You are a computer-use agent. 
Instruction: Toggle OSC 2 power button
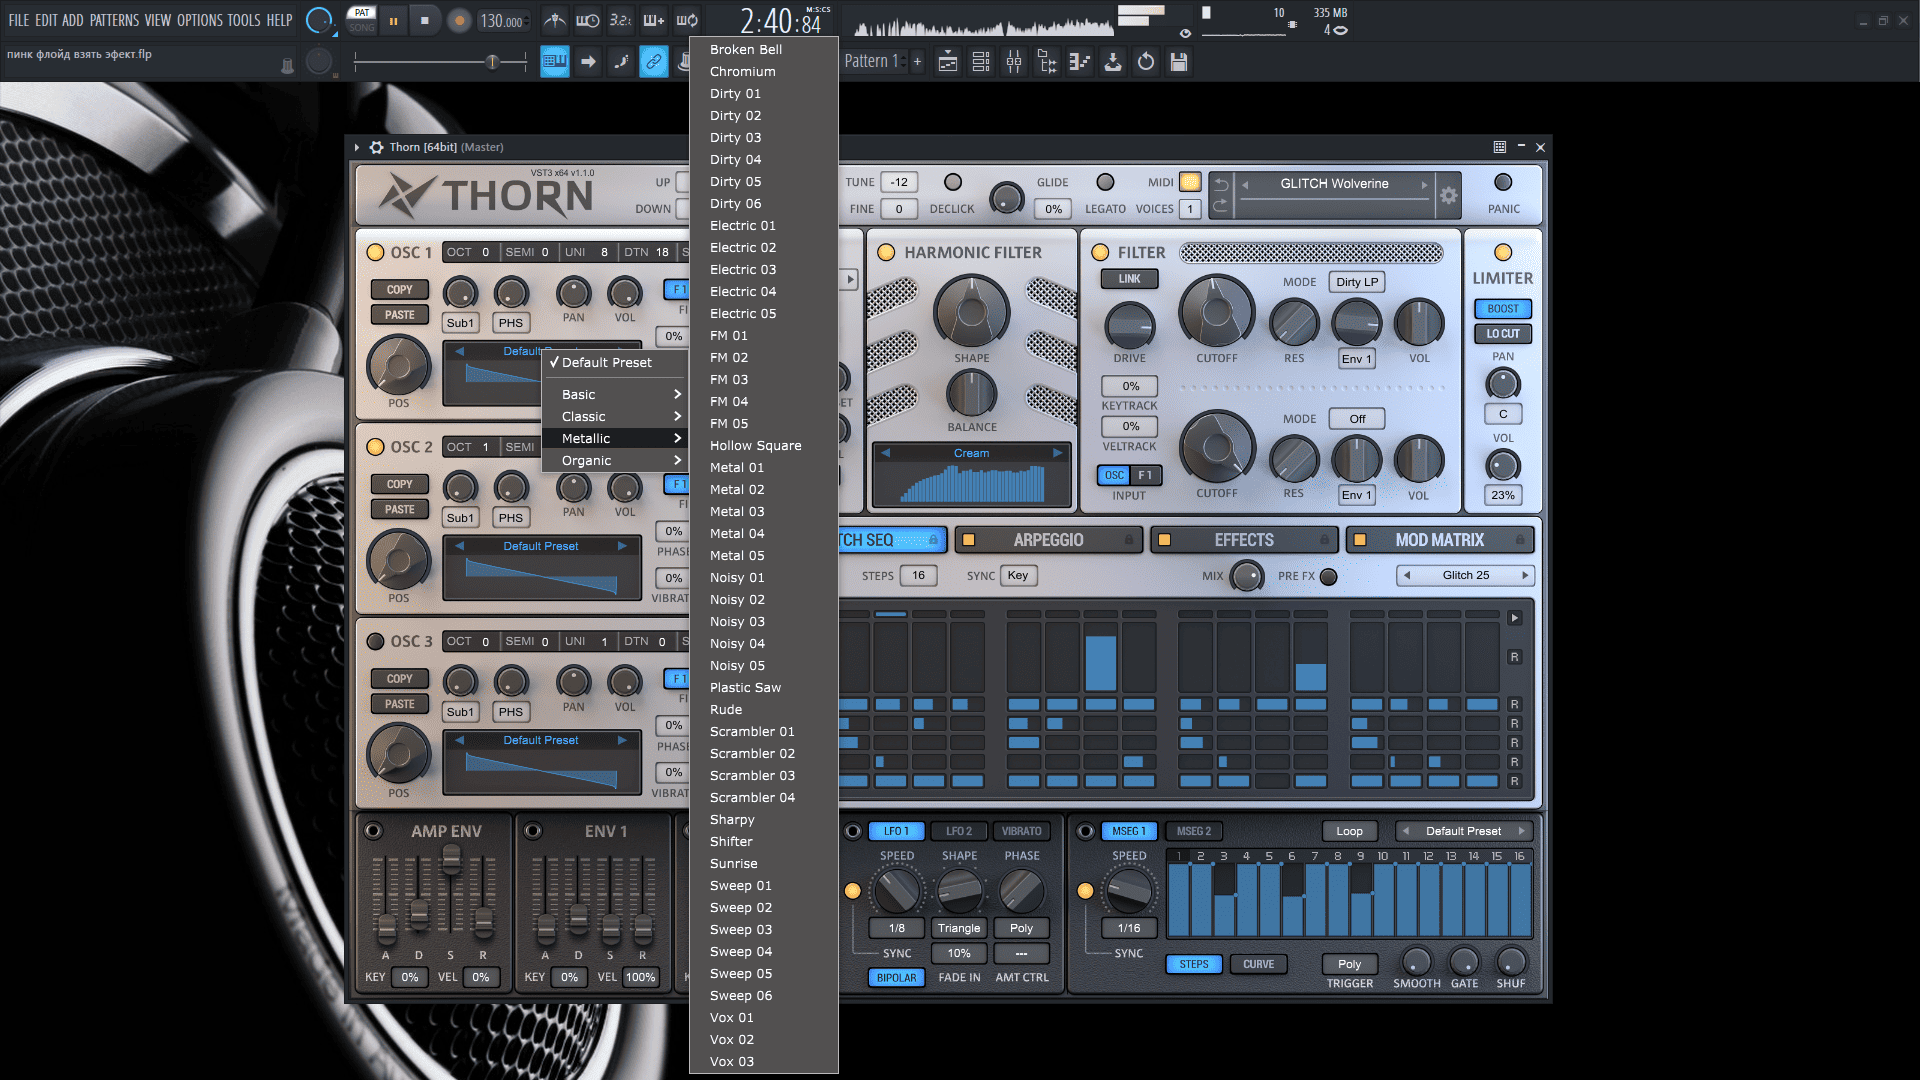375,447
